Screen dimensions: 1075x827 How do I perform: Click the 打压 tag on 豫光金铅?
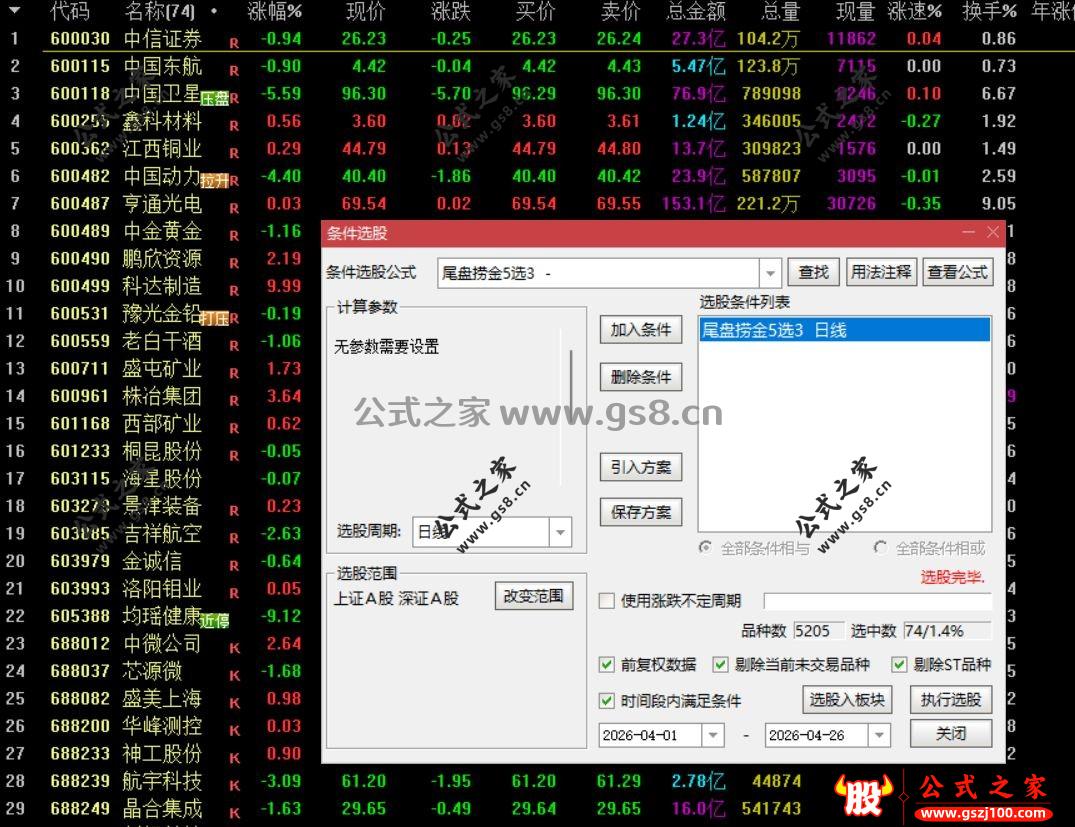coord(215,319)
